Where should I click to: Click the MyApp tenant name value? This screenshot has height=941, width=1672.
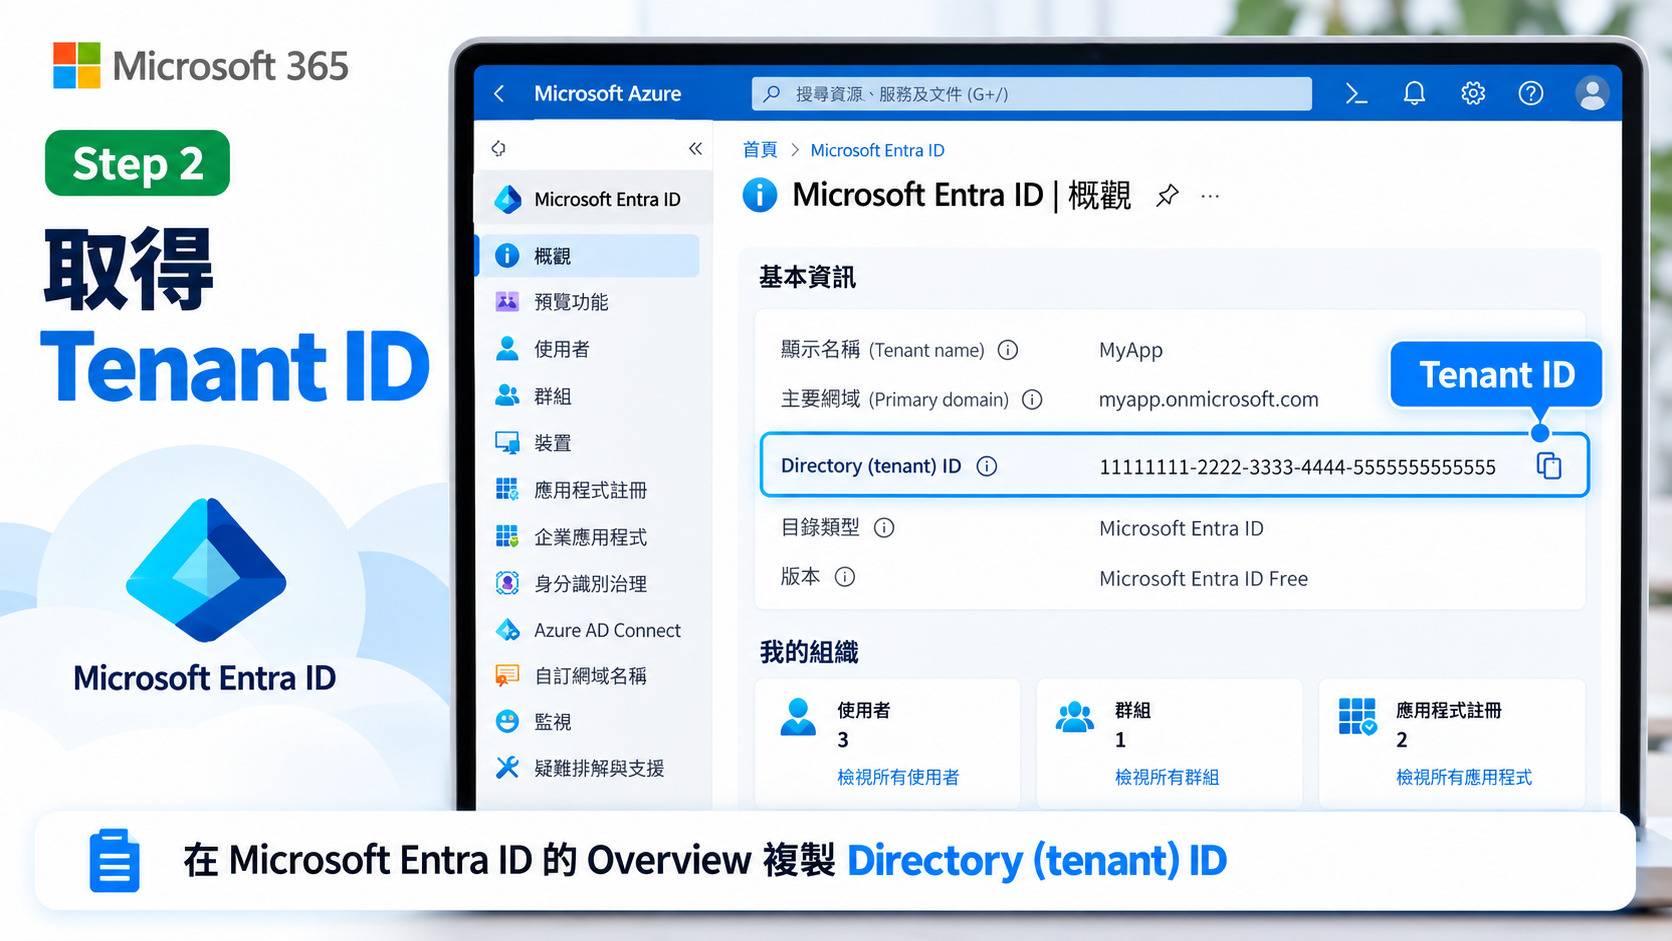pyautogui.click(x=1130, y=350)
